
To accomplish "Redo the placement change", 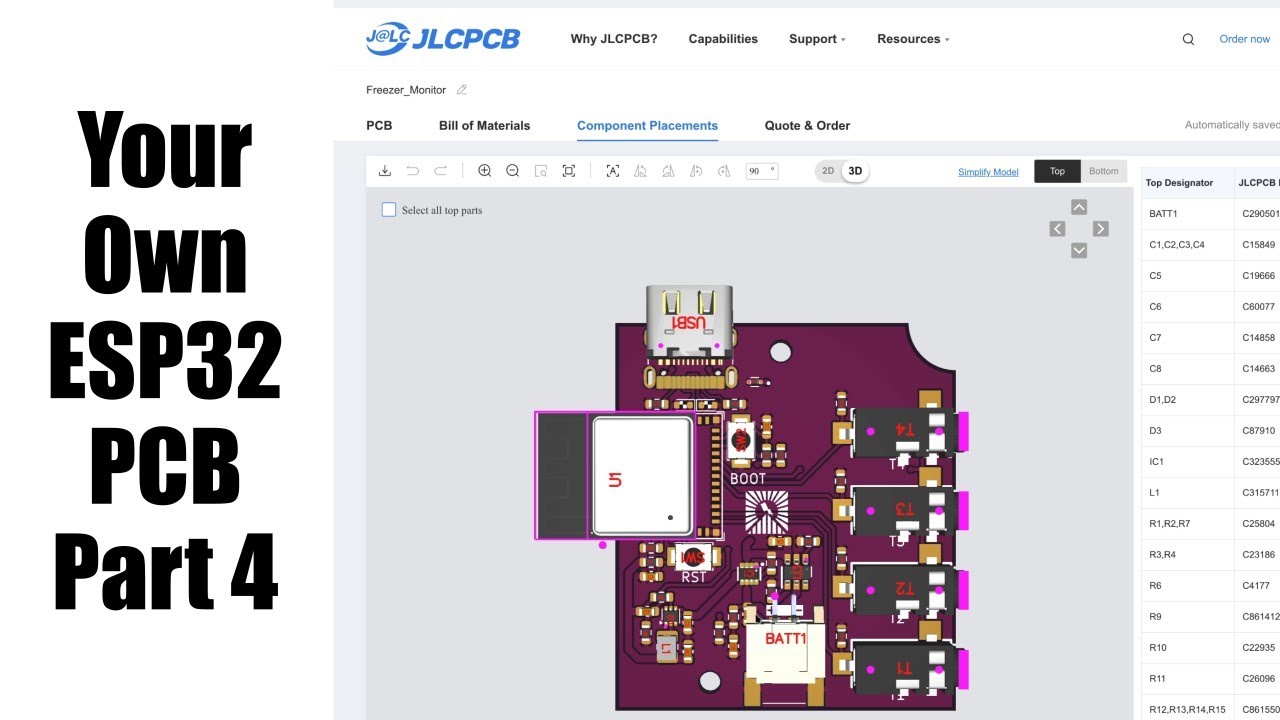I will pyautogui.click(x=440, y=171).
